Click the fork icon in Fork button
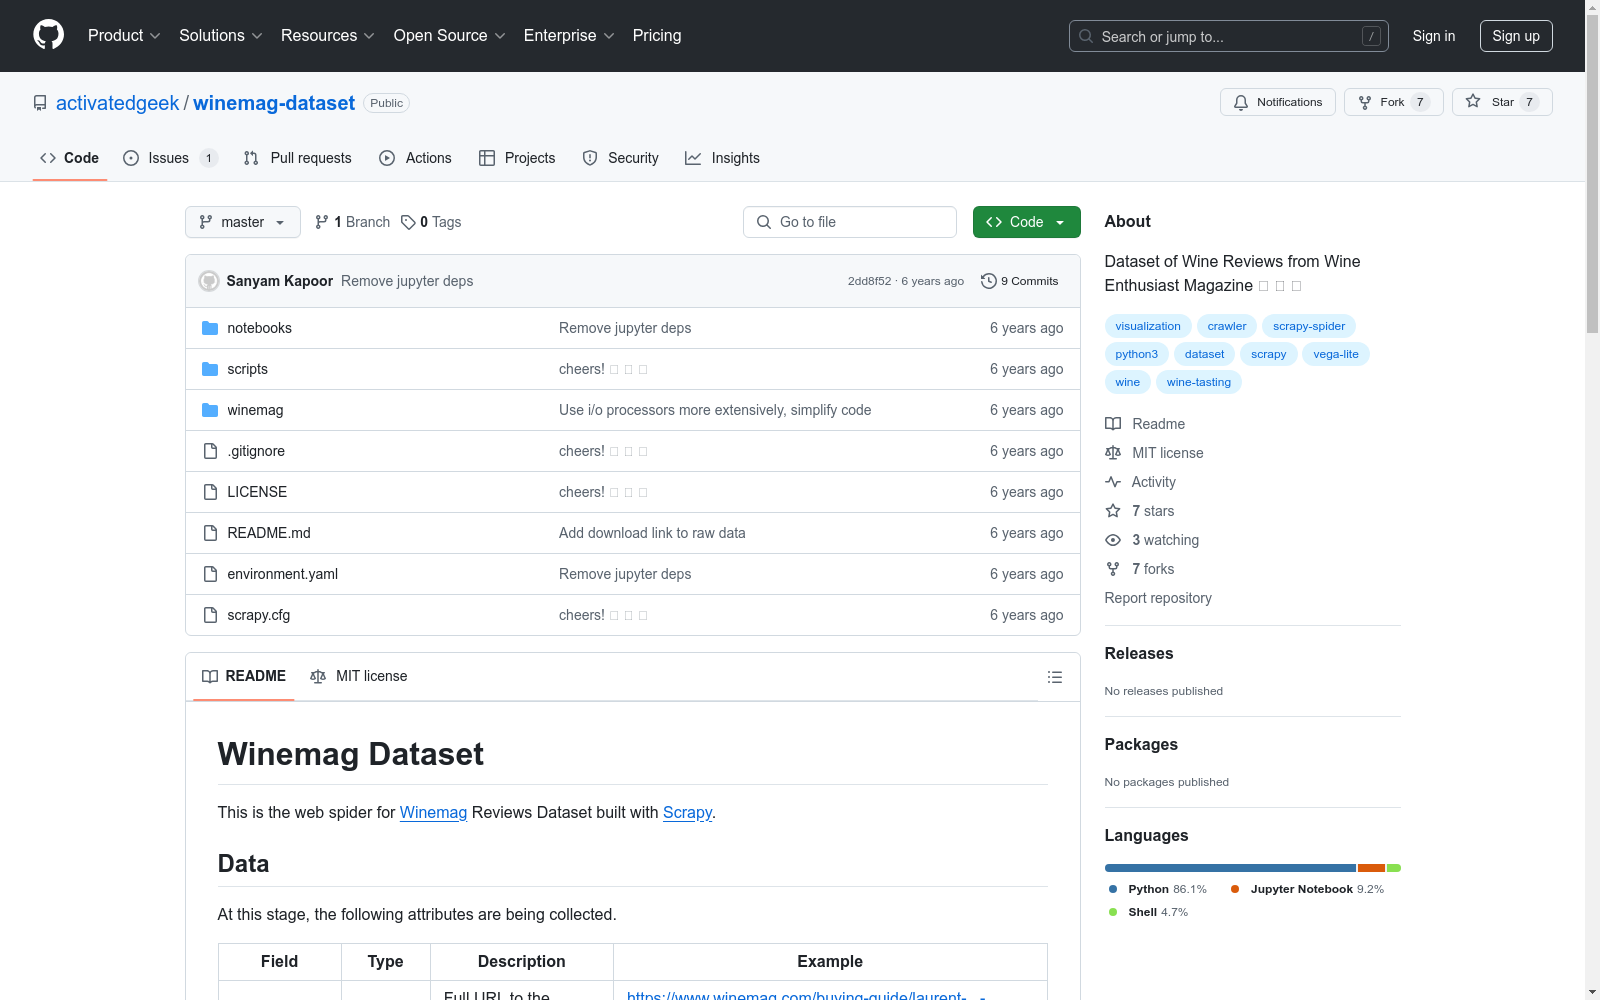Screen dimensions: 1600x1000 click(x=1365, y=102)
